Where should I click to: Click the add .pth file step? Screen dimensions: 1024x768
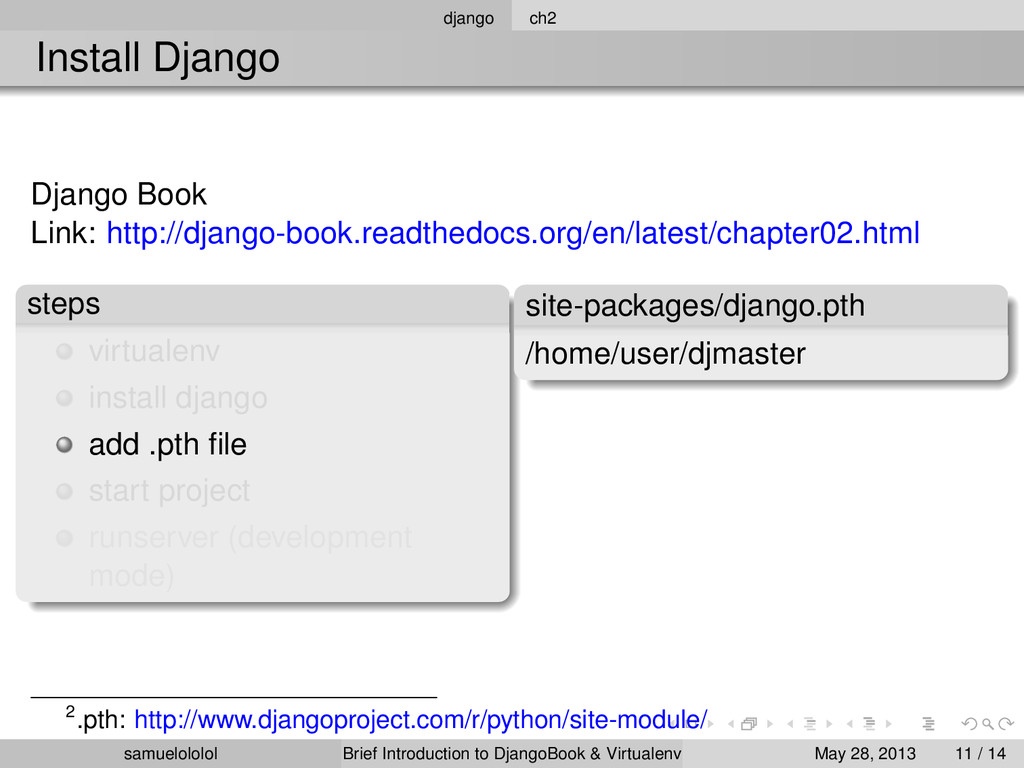point(168,445)
